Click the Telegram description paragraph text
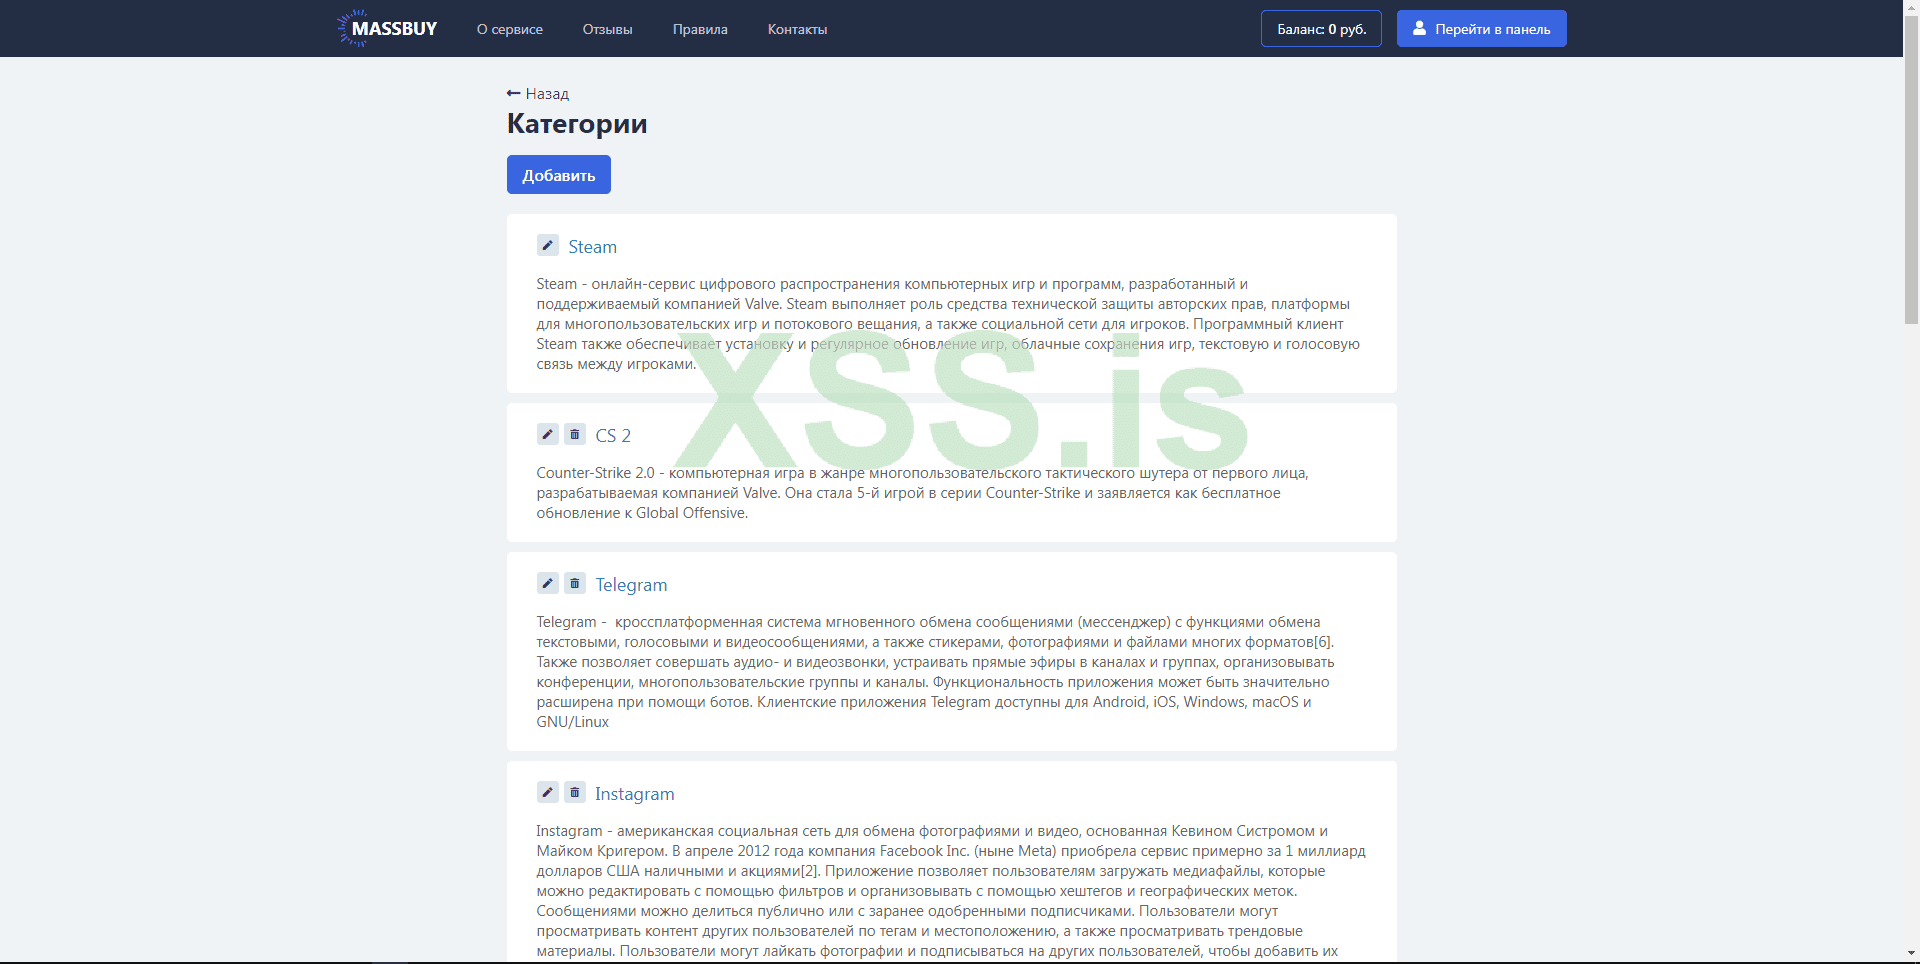Screen dimensions: 1920x964 (936, 672)
